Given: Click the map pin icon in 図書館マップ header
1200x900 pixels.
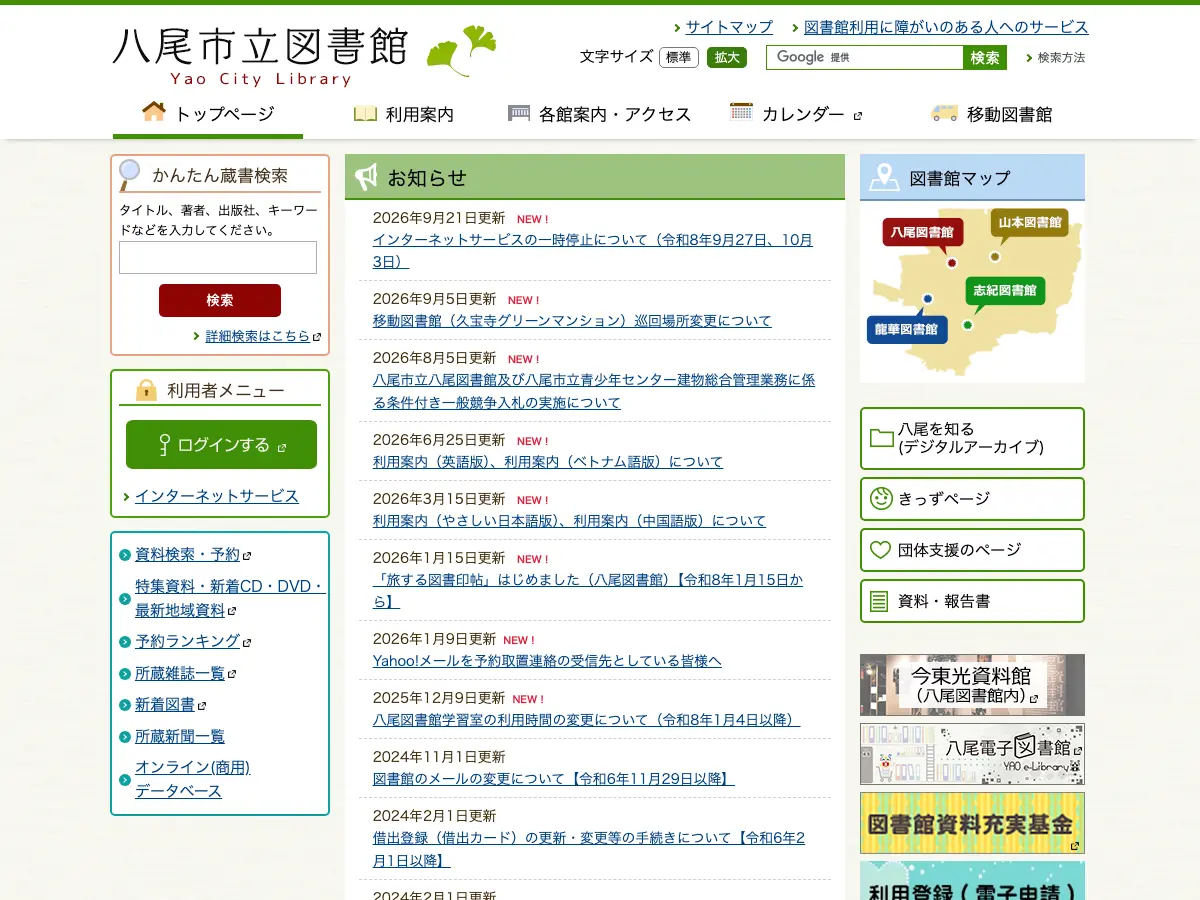Looking at the screenshot, I should click(884, 177).
